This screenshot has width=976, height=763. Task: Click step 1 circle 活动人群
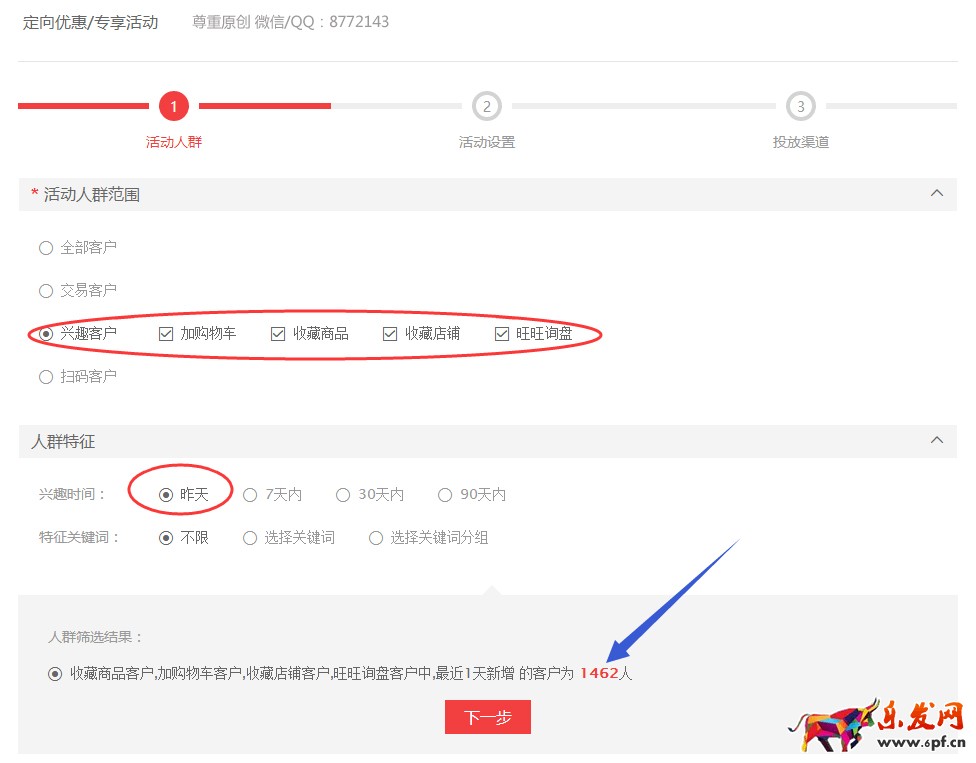click(x=173, y=106)
